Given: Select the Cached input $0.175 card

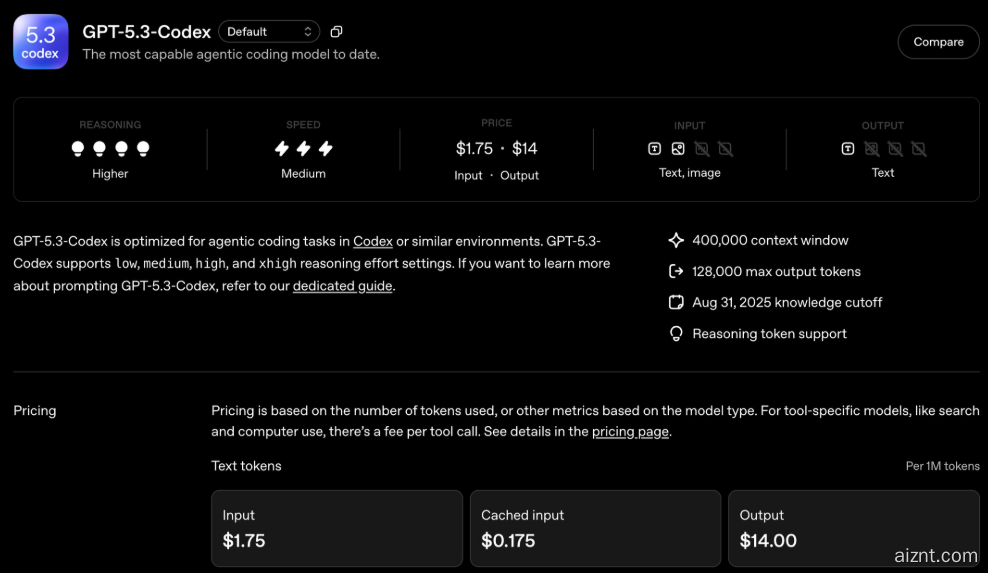Looking at the screenshot, I should click(595, 528).
